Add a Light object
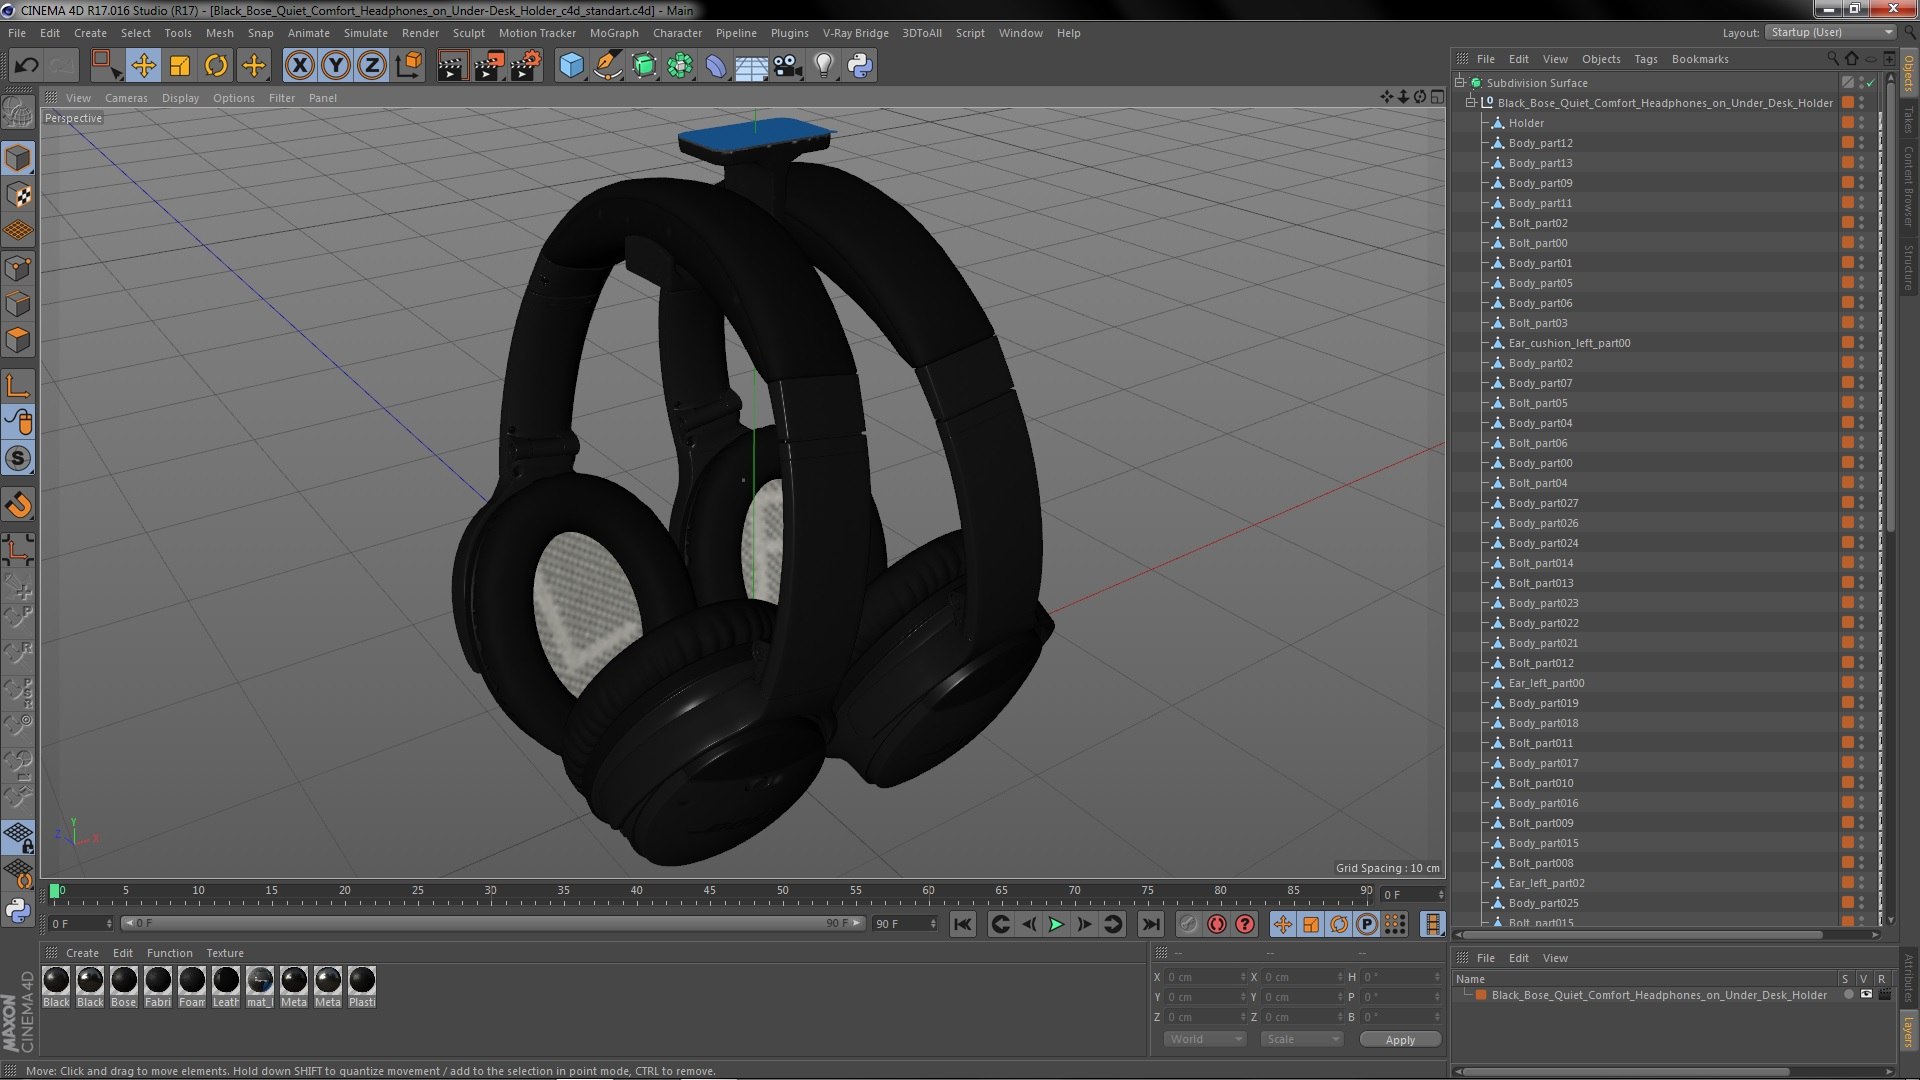1920x1080 pixels. tap(824, 66)
